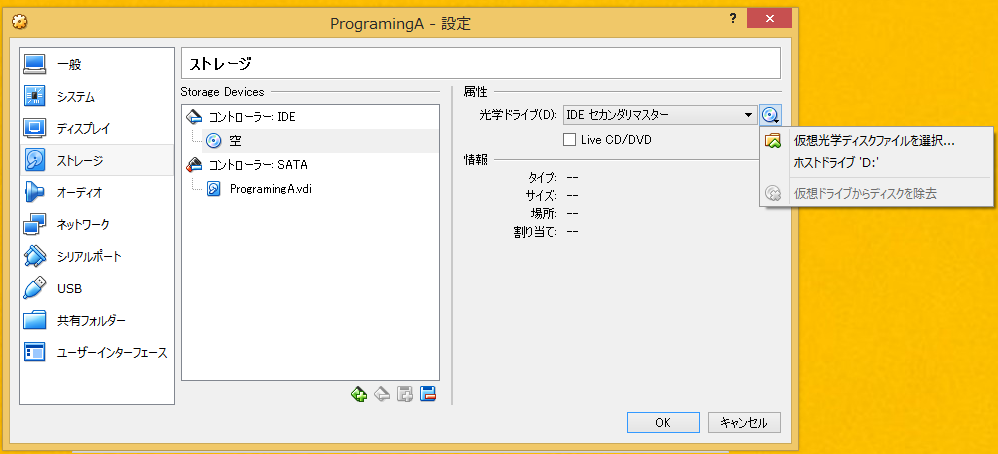
Task: Click the Storage Devices label
Action: (222, 92)
